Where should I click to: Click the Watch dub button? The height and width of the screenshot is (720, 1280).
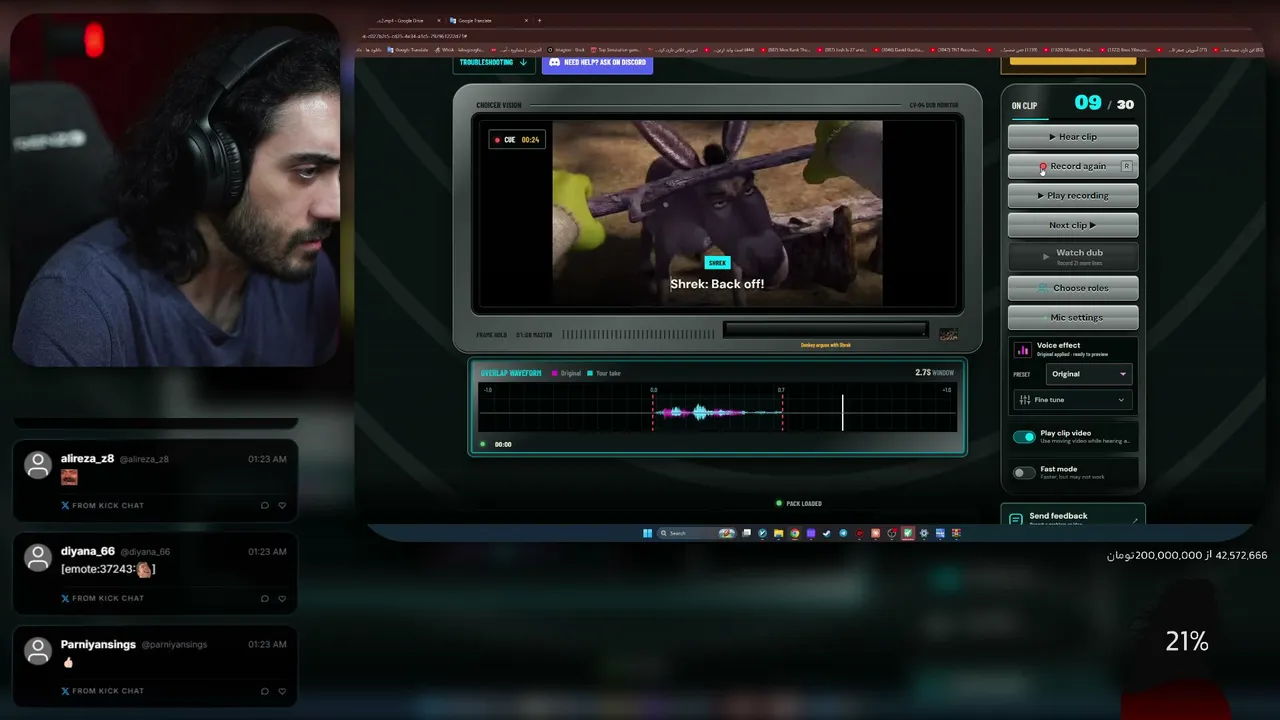point(1073,256)
